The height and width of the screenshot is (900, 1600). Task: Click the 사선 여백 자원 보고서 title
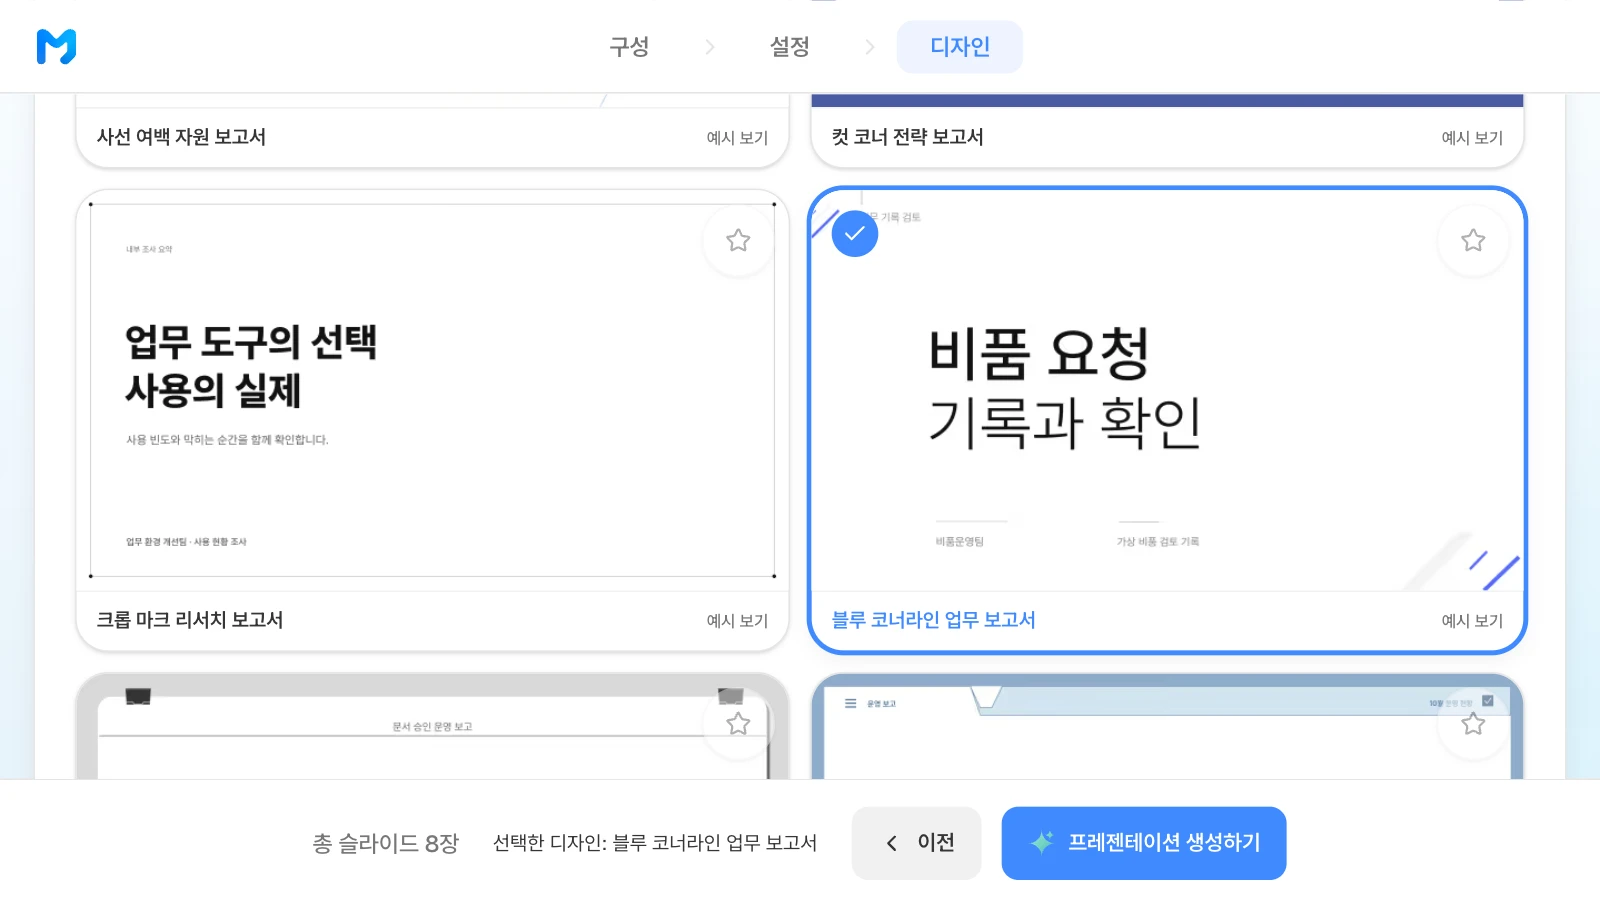181,137
